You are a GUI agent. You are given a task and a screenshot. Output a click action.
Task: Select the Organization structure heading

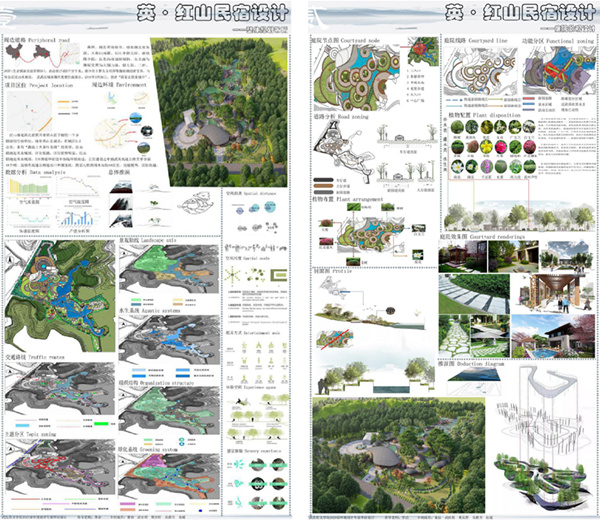(156, 383)
